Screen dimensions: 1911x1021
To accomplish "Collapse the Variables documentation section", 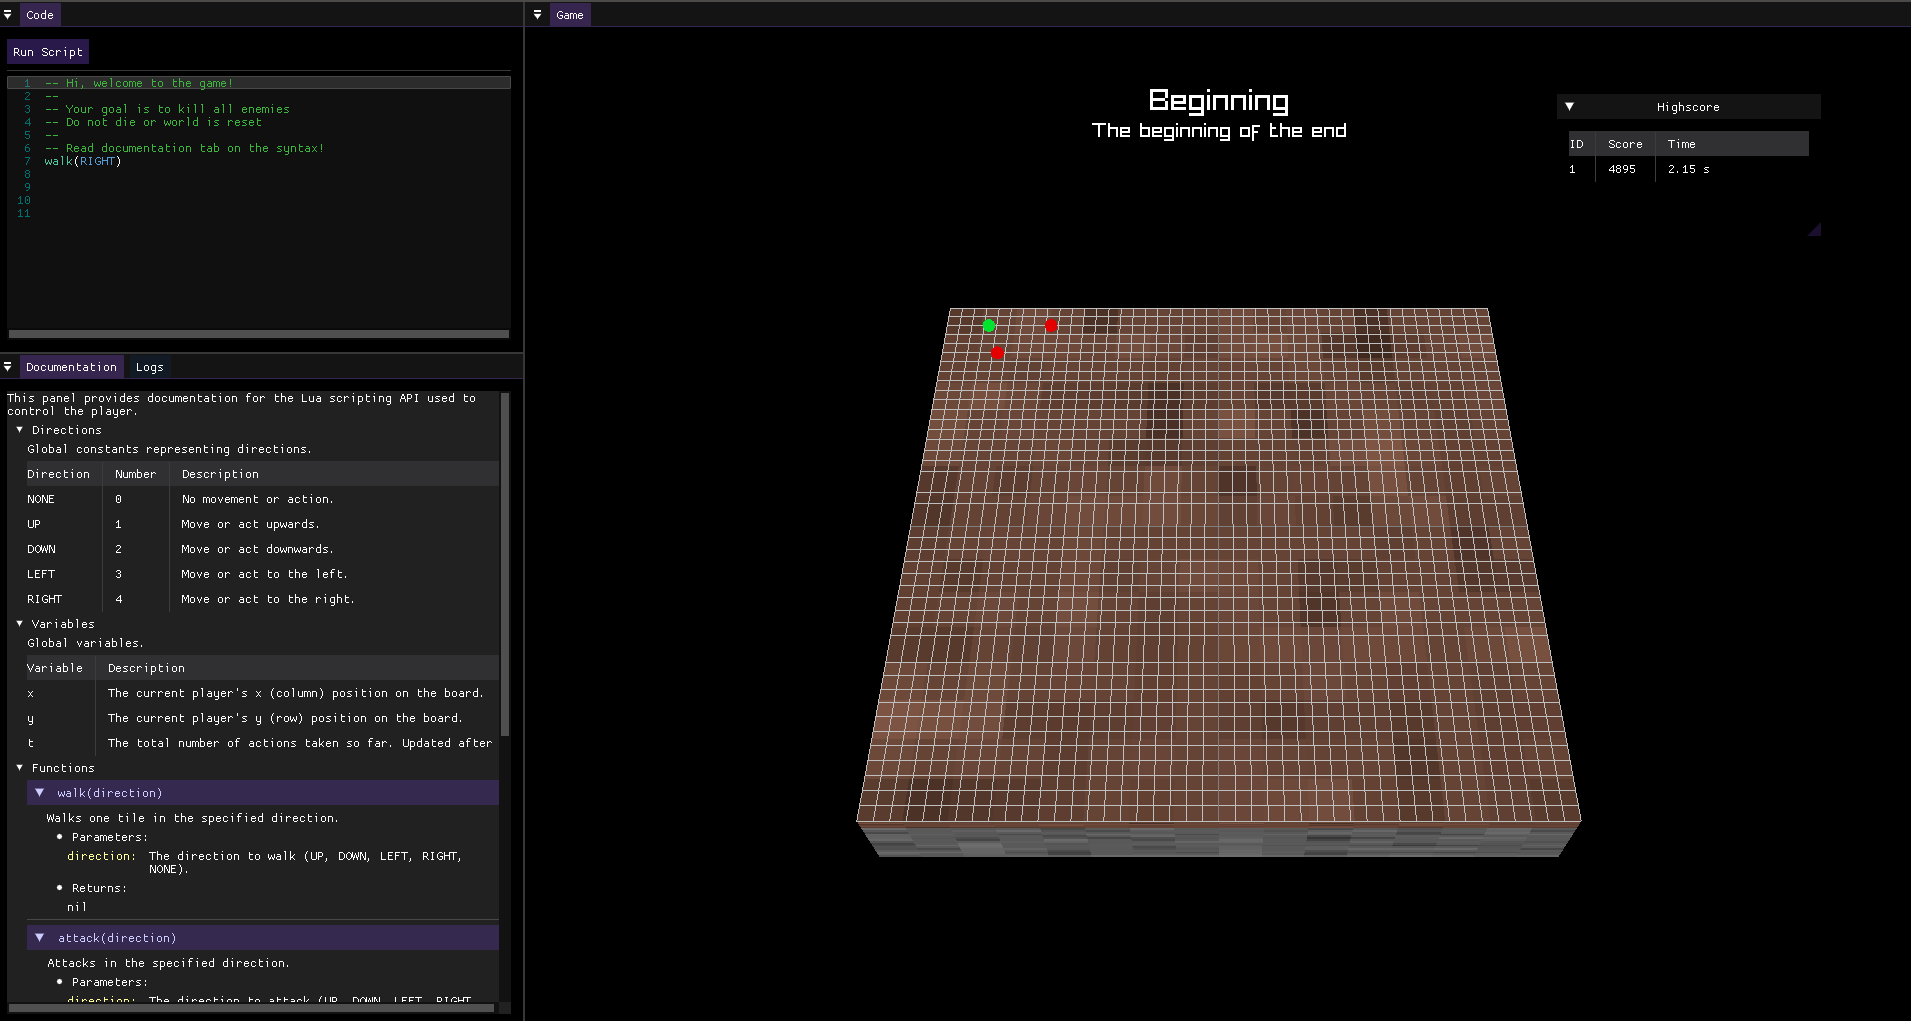I will [x=18, y=623].
